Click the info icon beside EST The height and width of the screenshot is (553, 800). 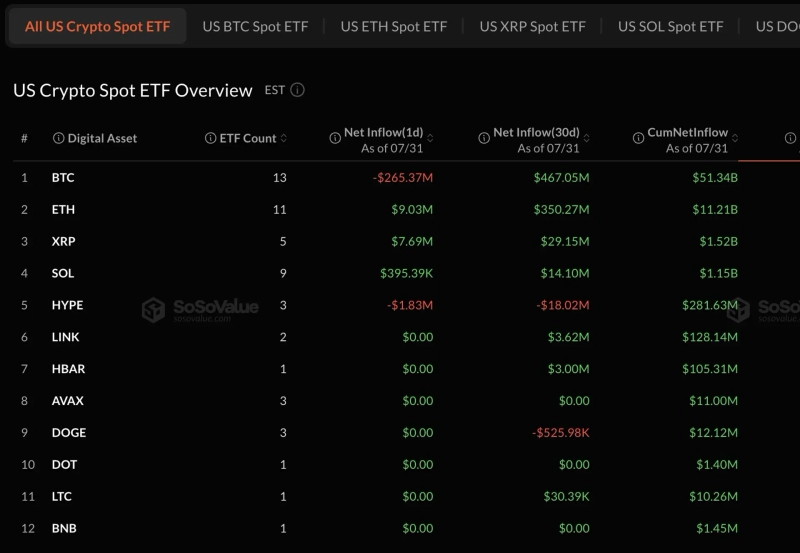(297, 90)
